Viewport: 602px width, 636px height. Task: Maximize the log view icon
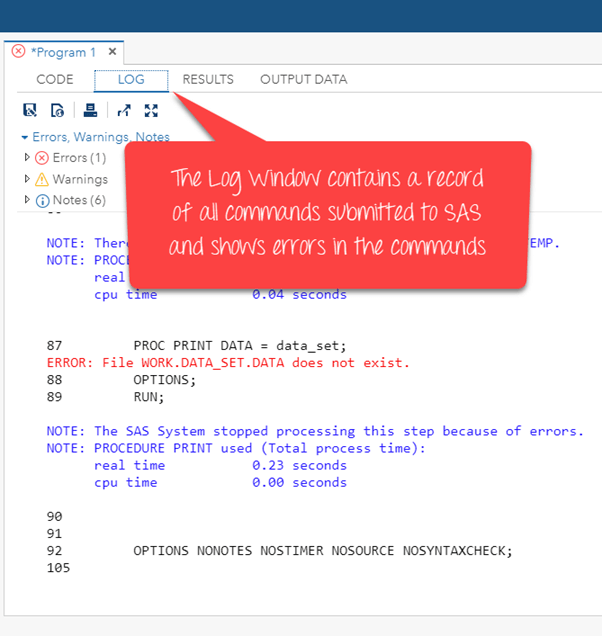click(152, 110)
